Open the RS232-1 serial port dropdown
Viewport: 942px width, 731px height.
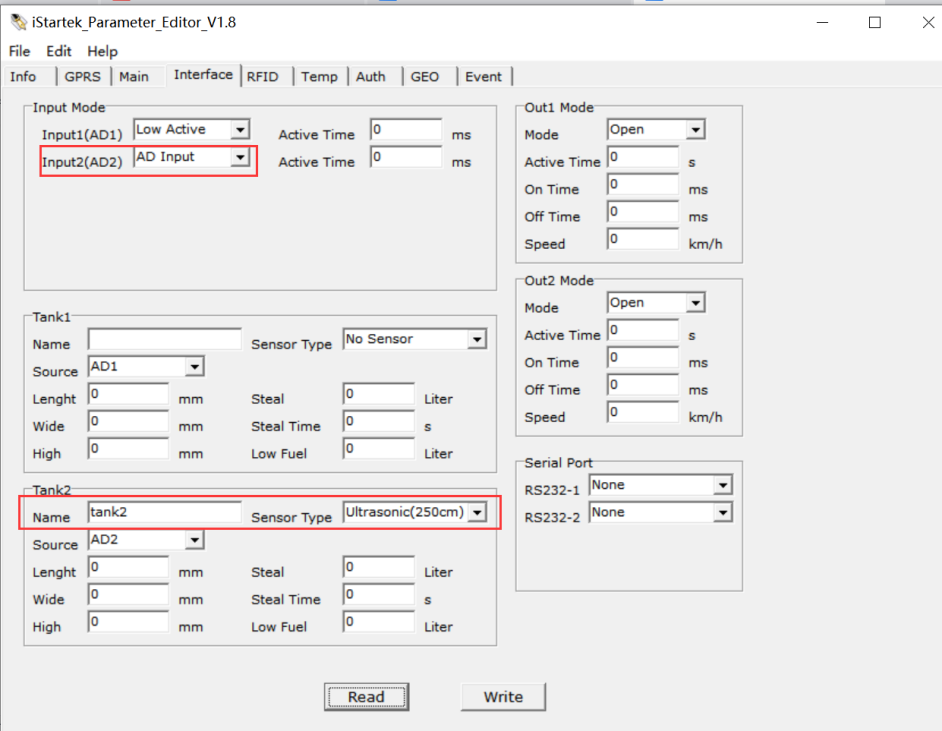[722, 486]
